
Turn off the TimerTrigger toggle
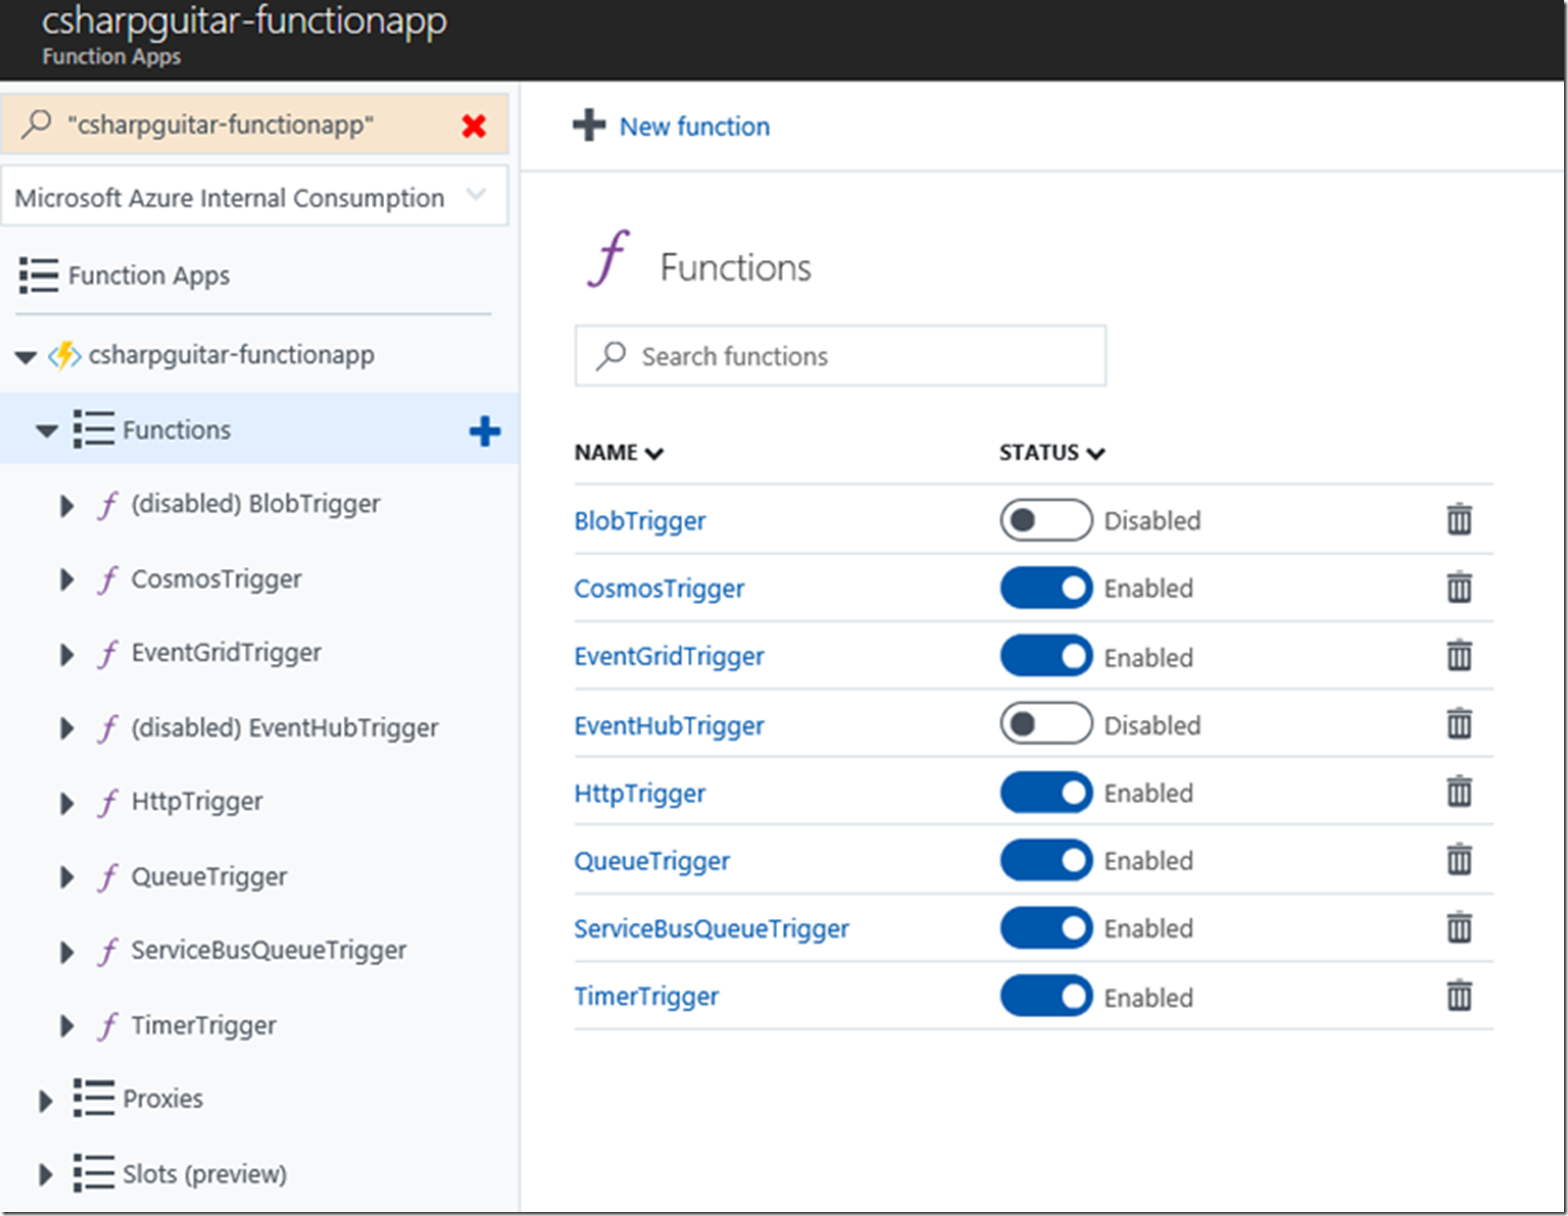(x=1046, y=996)
